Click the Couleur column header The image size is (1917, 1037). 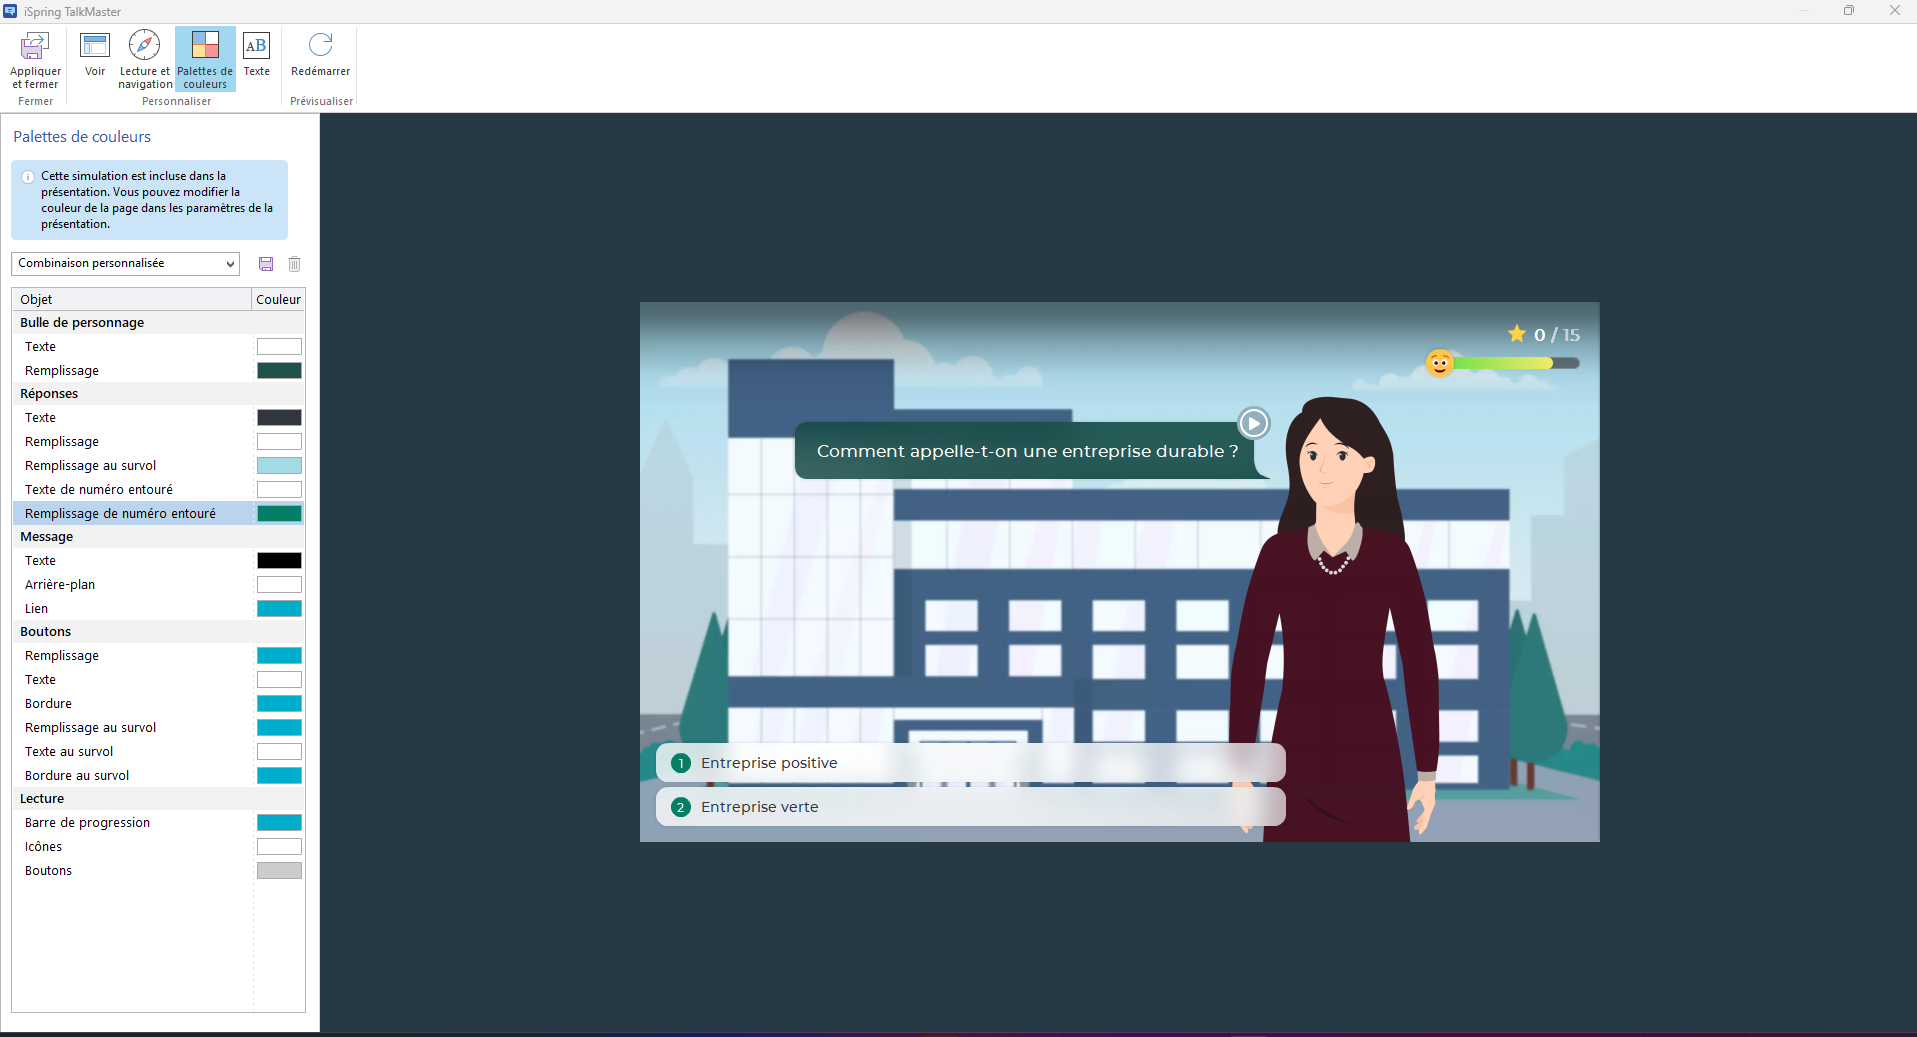tap(278, 299)
